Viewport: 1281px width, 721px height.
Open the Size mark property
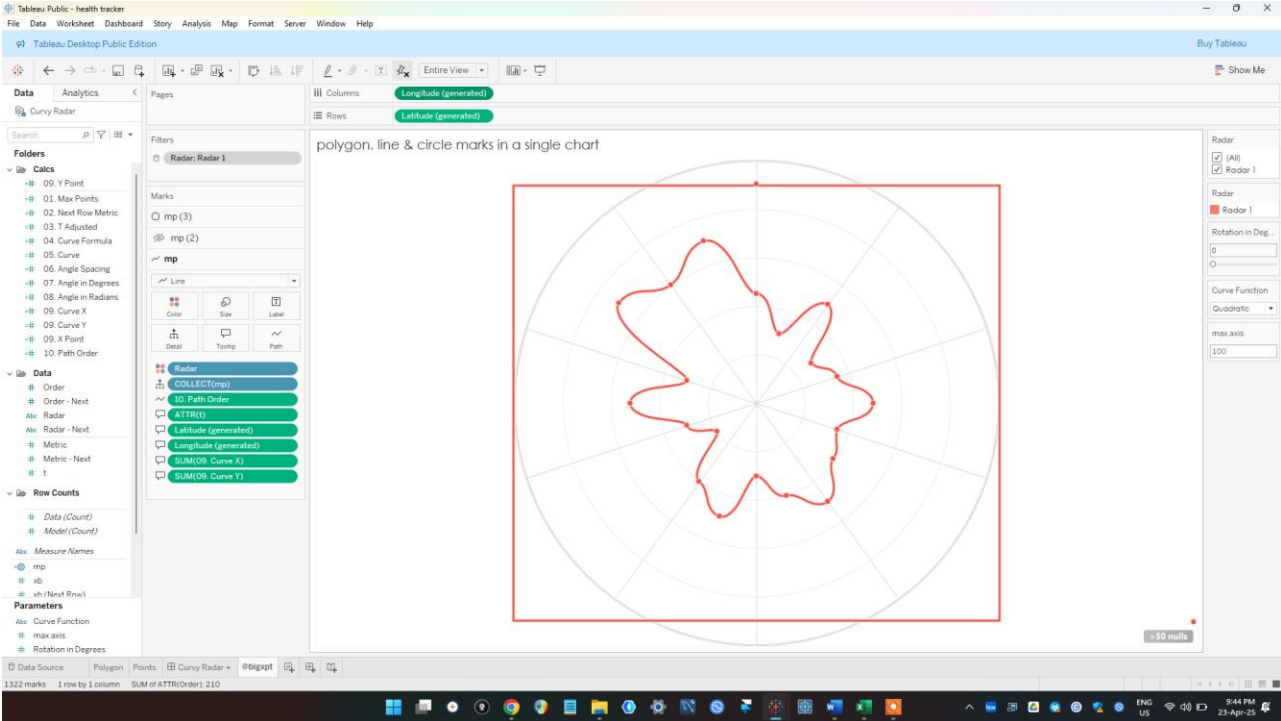point(225,306)
